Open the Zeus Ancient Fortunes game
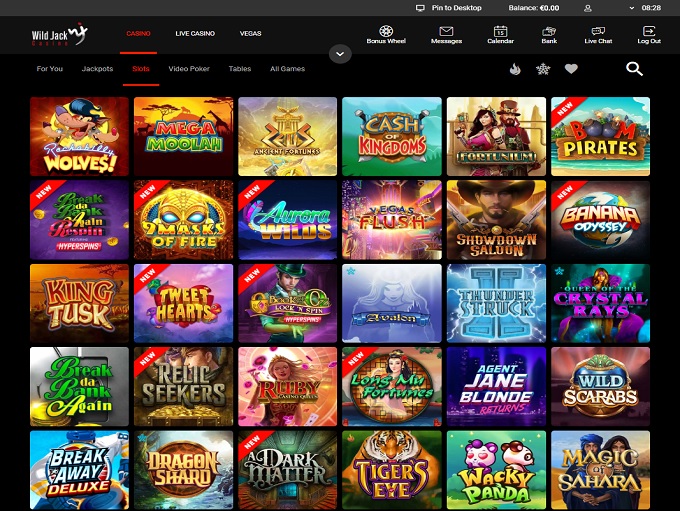Screen dimensions: 680x511 [288, 136]
